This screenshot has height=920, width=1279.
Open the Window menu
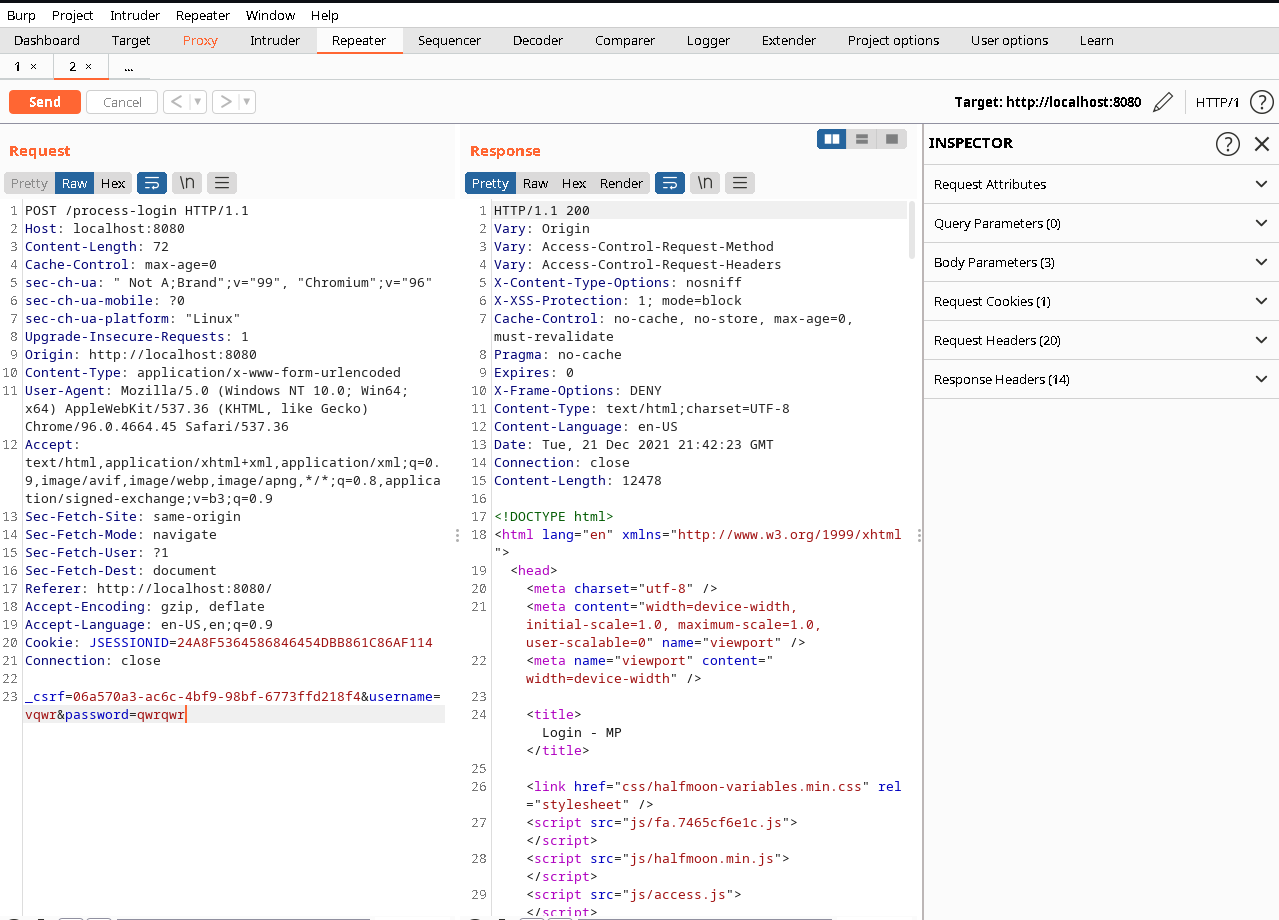pyautogui.click(x=270, y=15)
